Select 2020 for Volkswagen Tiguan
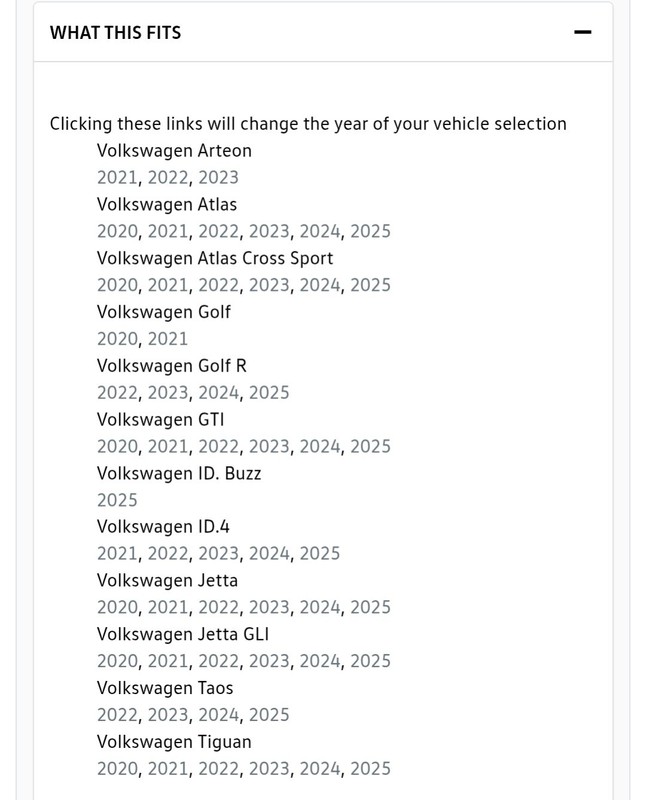Viewport: 646px width, 800px height. coord(117,768)
